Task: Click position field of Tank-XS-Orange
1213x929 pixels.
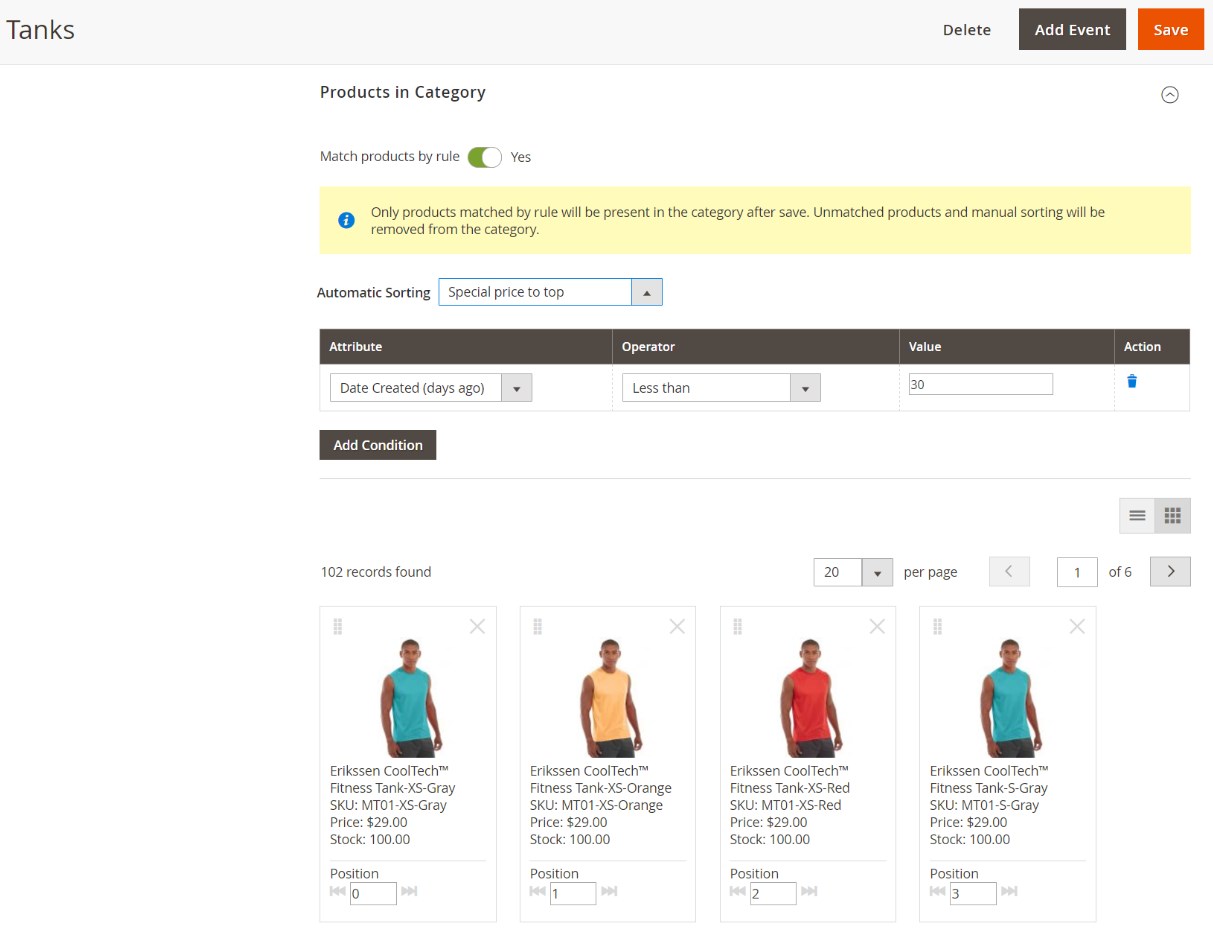Action: click(x=573, y=893)
